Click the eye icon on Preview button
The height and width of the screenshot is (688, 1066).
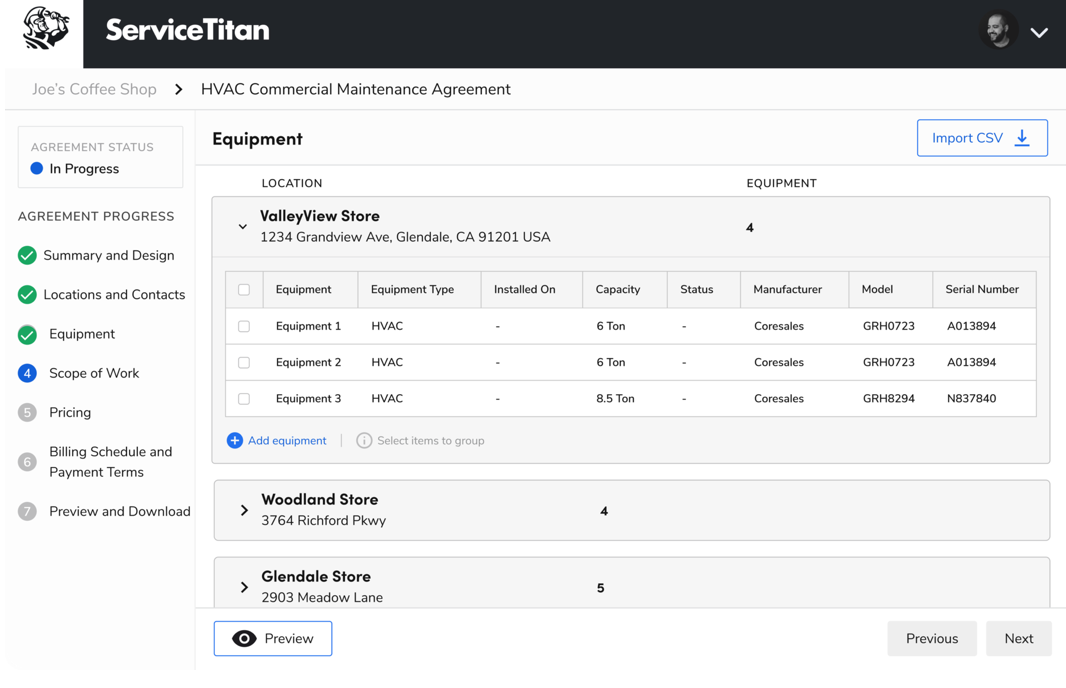click(244, 638)
